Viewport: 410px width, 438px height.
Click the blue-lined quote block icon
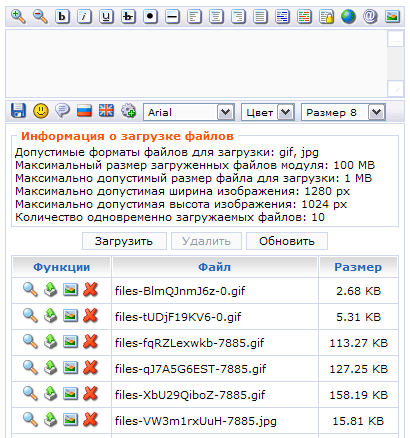[x=282, y=16]
